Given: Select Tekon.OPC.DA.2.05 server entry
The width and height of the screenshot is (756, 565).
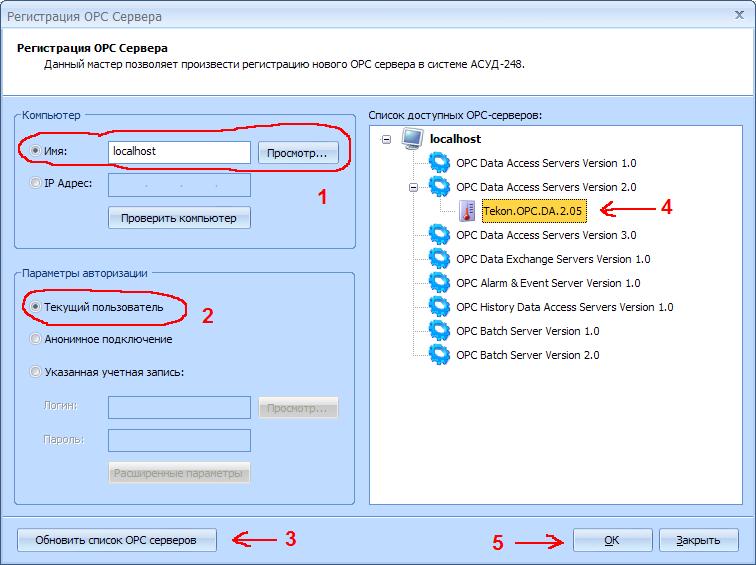Looking at the screenshot, I should [x=532, y=211].
